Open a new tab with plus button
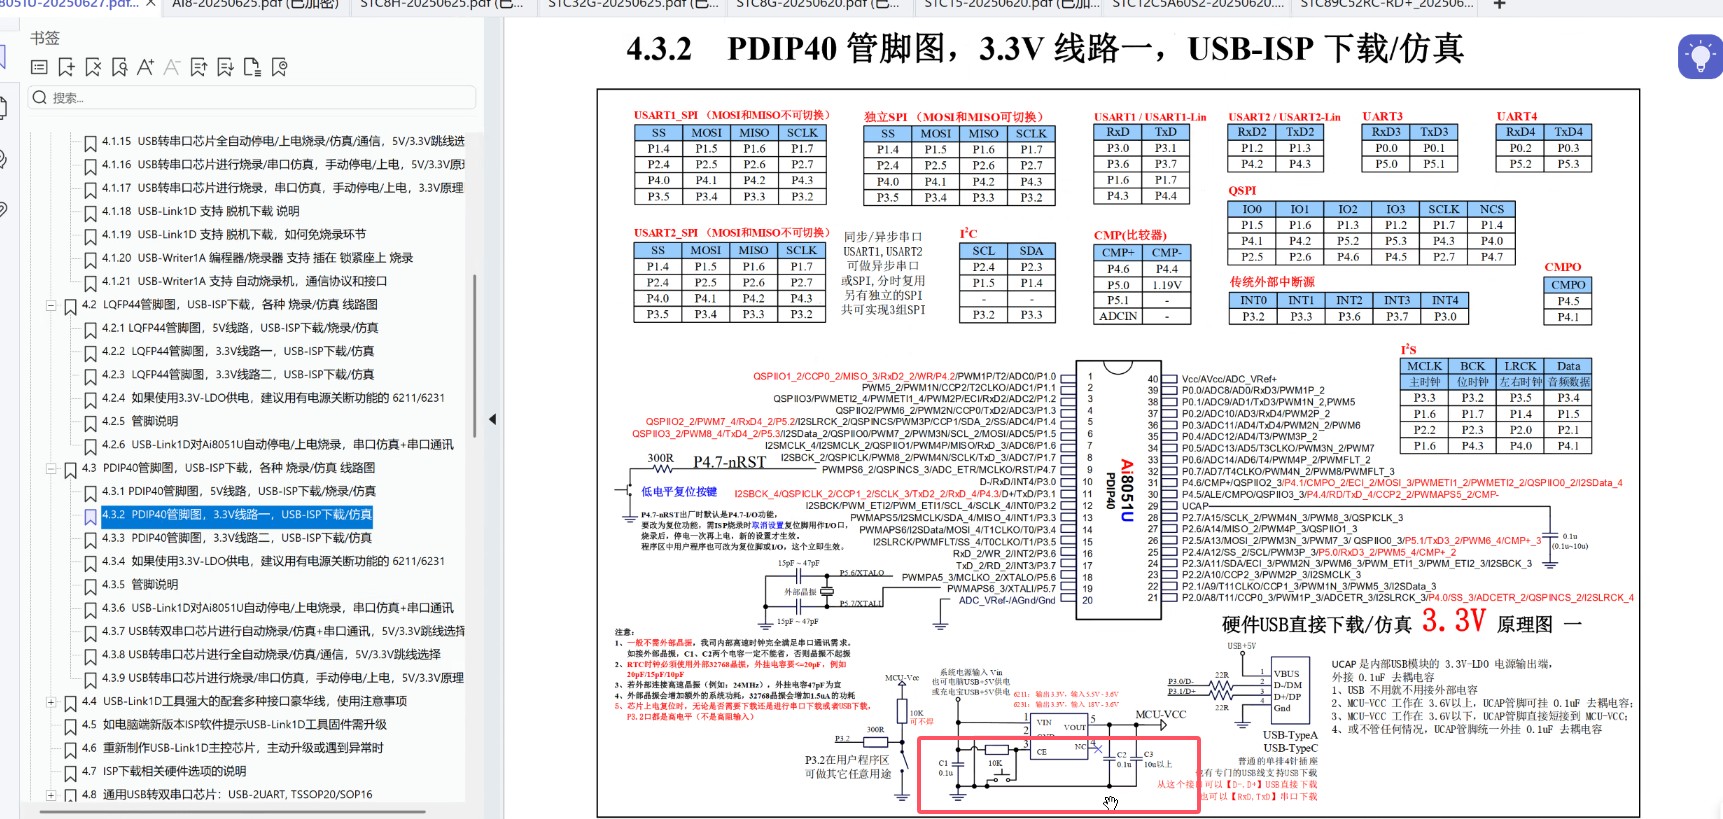This screenshot has width=1723, height=819. [x=1499, y=5]
